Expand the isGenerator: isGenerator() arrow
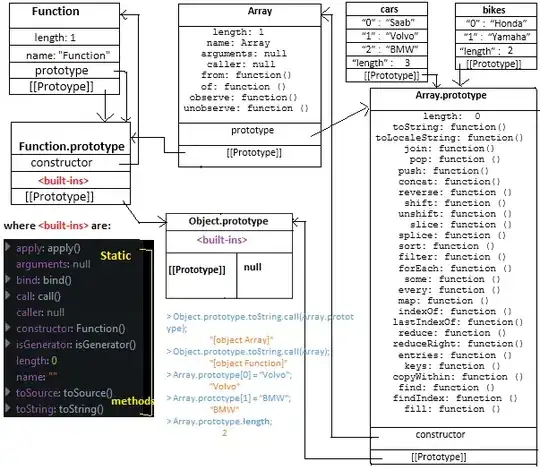 click(x=8, y=344)
